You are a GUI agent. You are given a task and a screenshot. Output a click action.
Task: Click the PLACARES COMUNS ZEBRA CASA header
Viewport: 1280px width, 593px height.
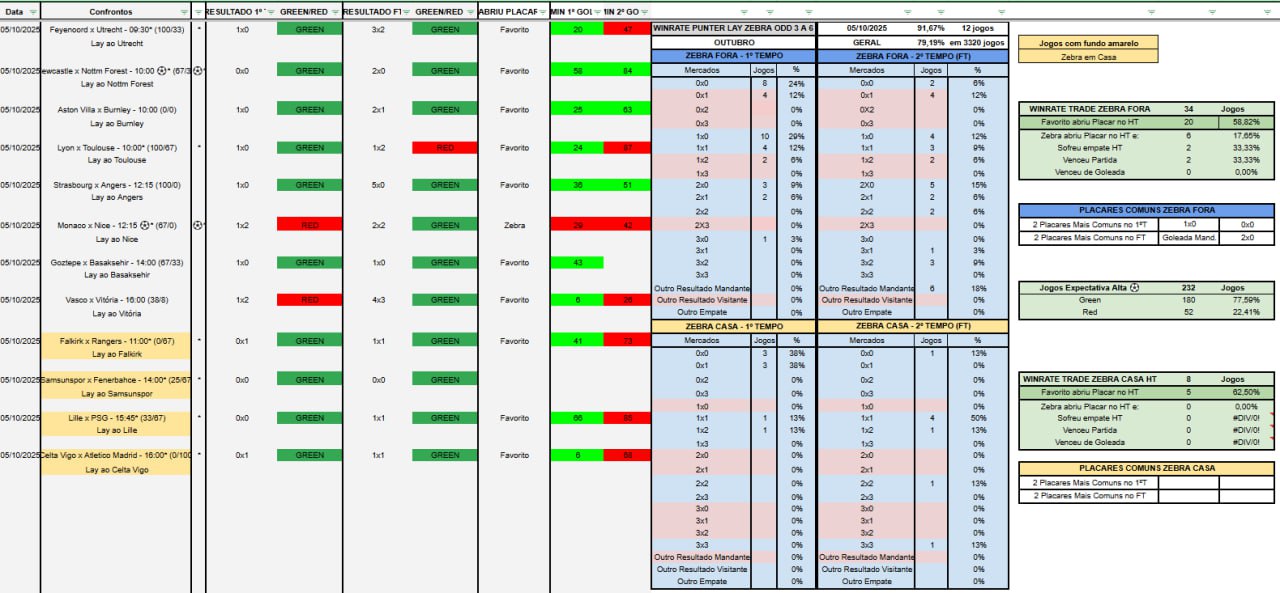tap(1146, 468)
